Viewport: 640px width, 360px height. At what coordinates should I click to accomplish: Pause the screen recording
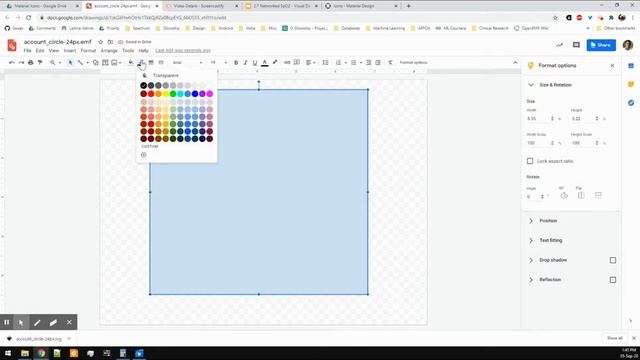coord(7,322)
